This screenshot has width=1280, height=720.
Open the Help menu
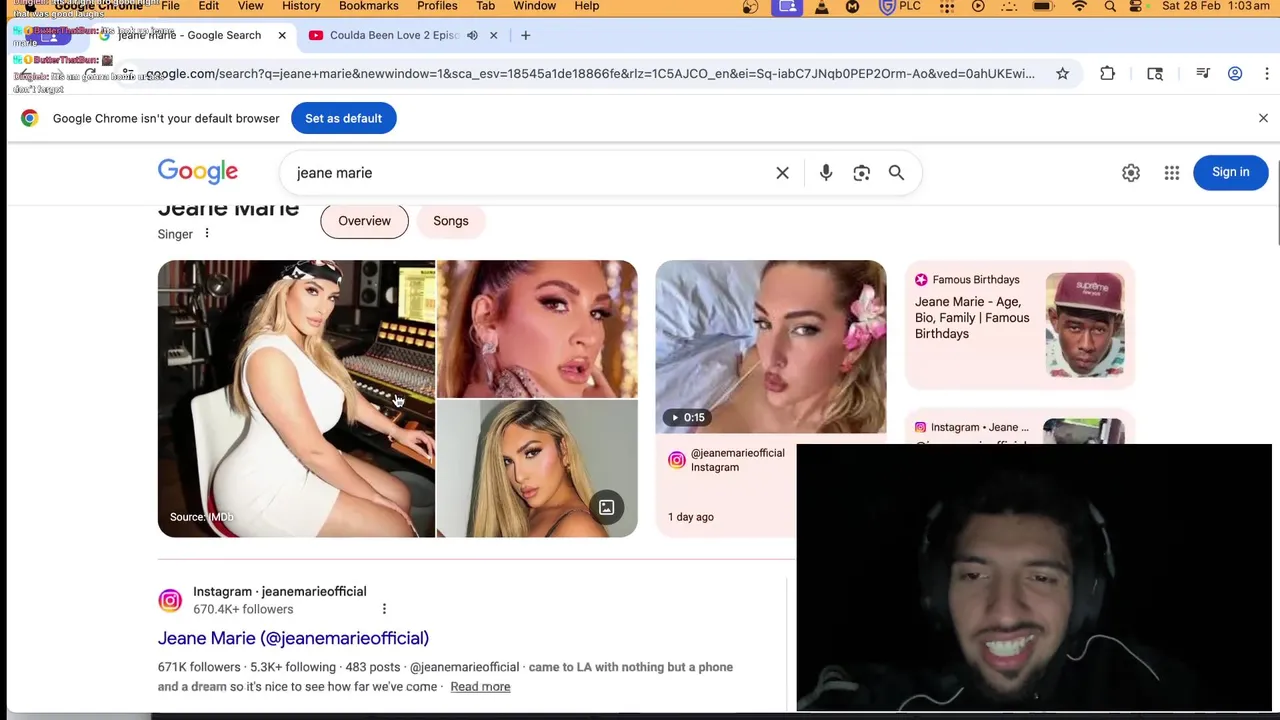[586, 6]
